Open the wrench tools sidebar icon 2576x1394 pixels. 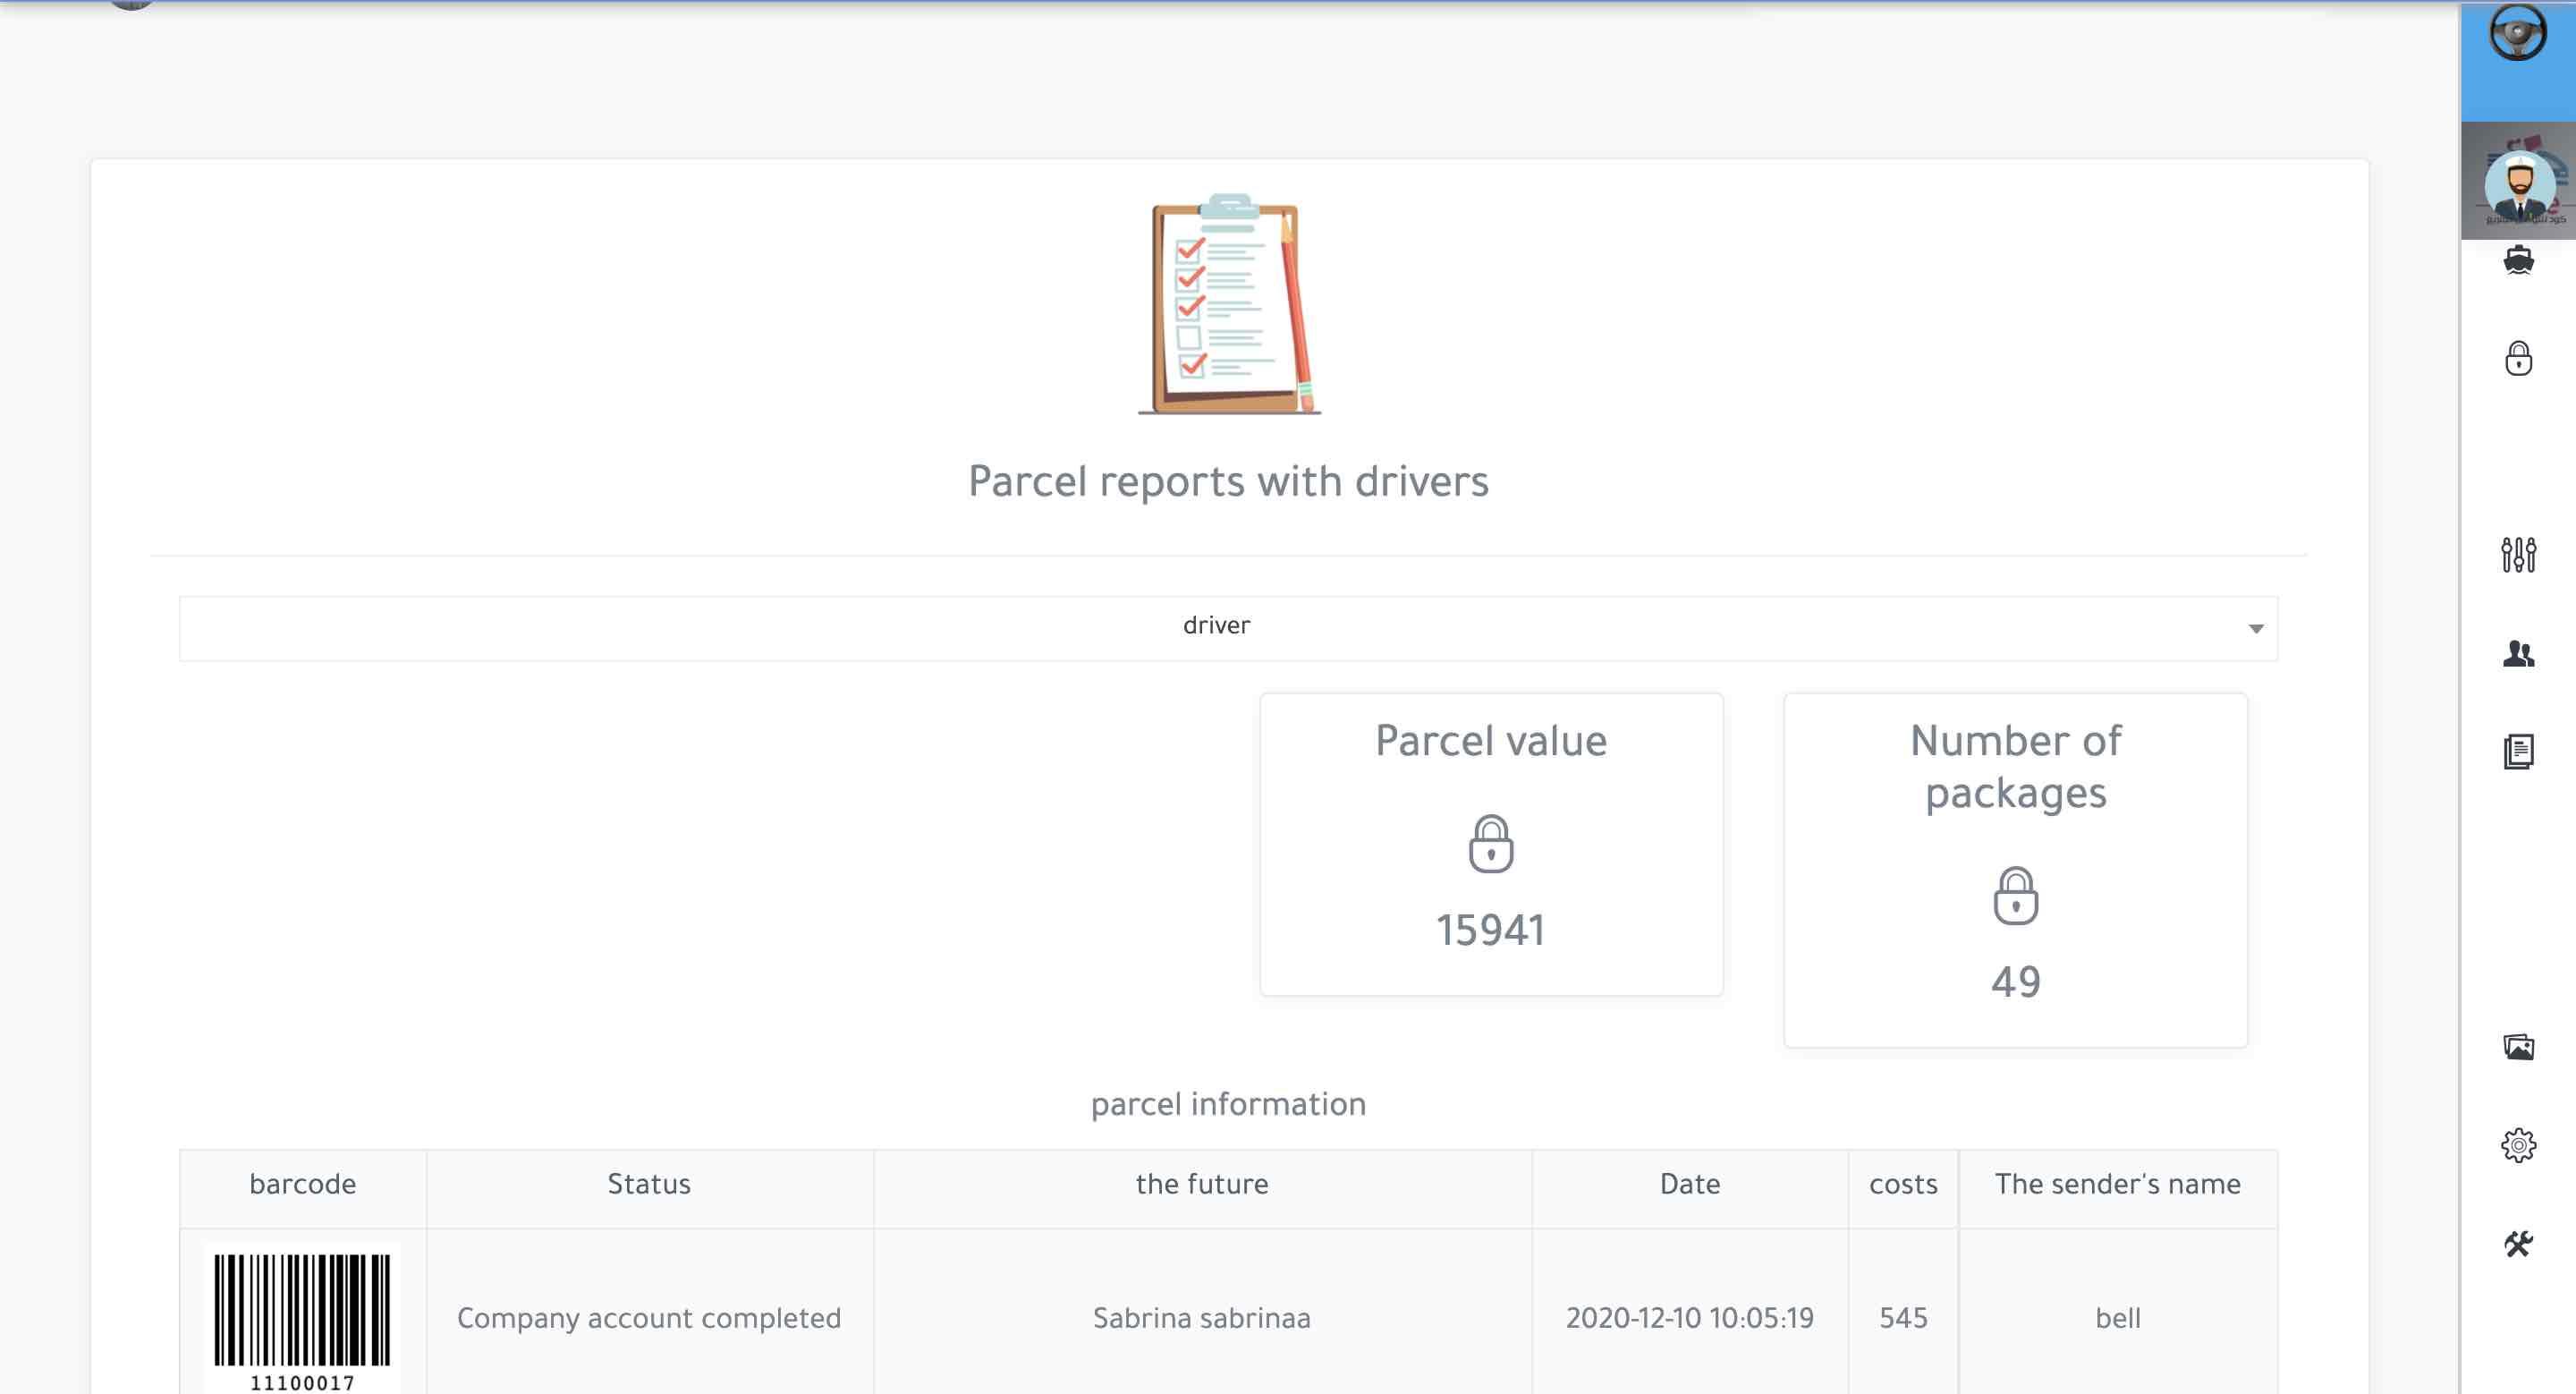point(2518,1244)
